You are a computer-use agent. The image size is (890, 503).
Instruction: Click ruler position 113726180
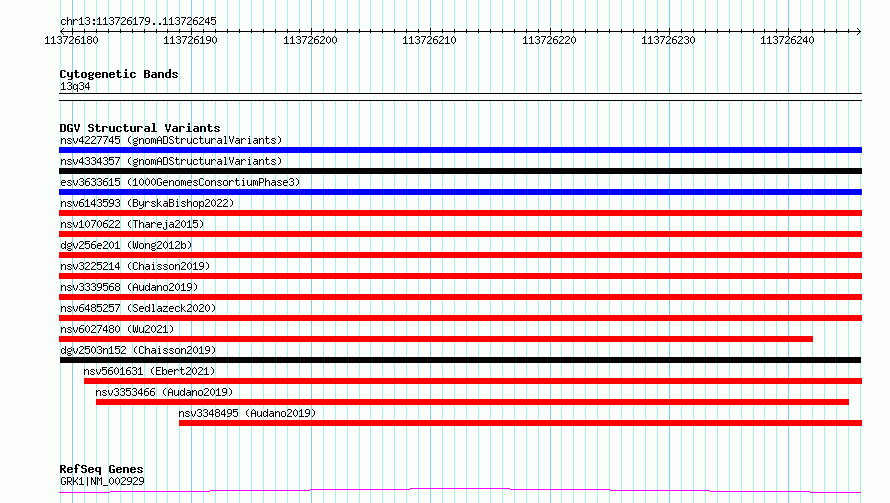coord(71,40)
